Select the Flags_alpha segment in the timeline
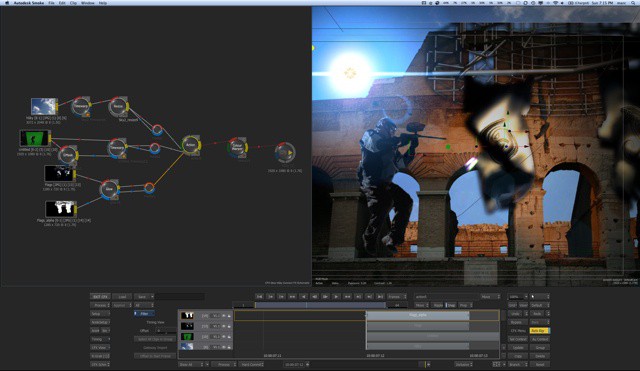The image size is (640, 371). point(418,315)
